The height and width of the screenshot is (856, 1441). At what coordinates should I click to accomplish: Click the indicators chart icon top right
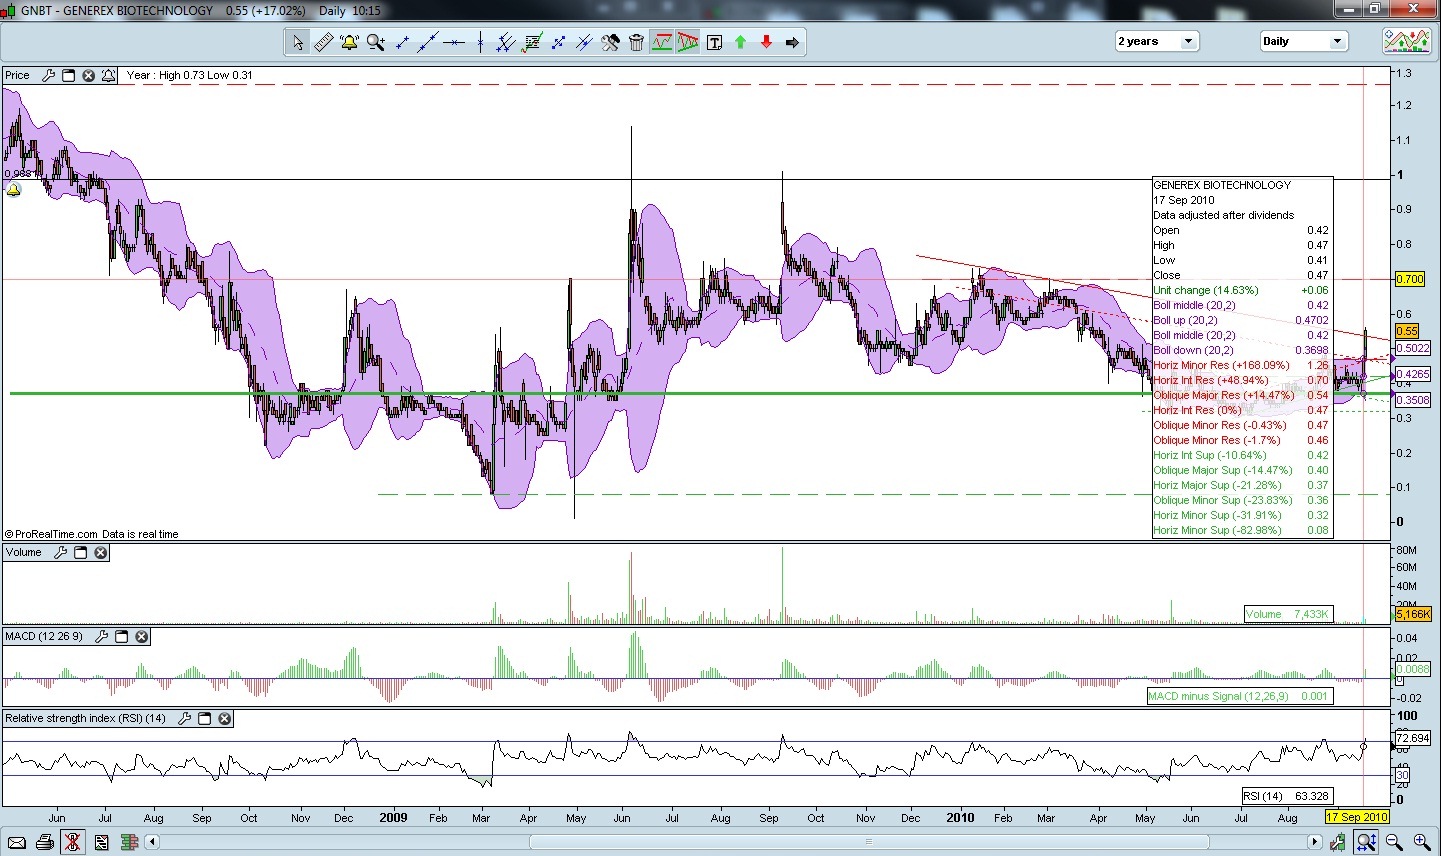pyautogui.click(x=1406, y=41)
